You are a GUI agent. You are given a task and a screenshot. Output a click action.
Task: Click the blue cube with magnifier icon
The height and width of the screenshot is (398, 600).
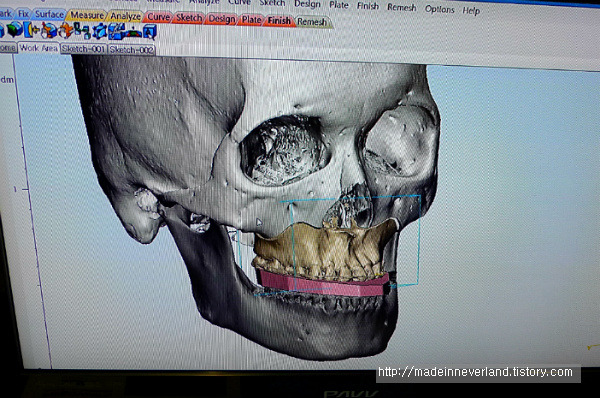(x=150, y=32)
